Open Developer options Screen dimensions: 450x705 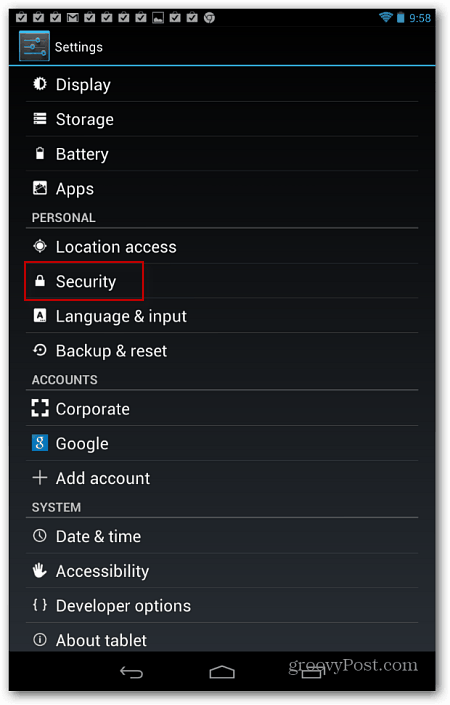coord(222,606)
